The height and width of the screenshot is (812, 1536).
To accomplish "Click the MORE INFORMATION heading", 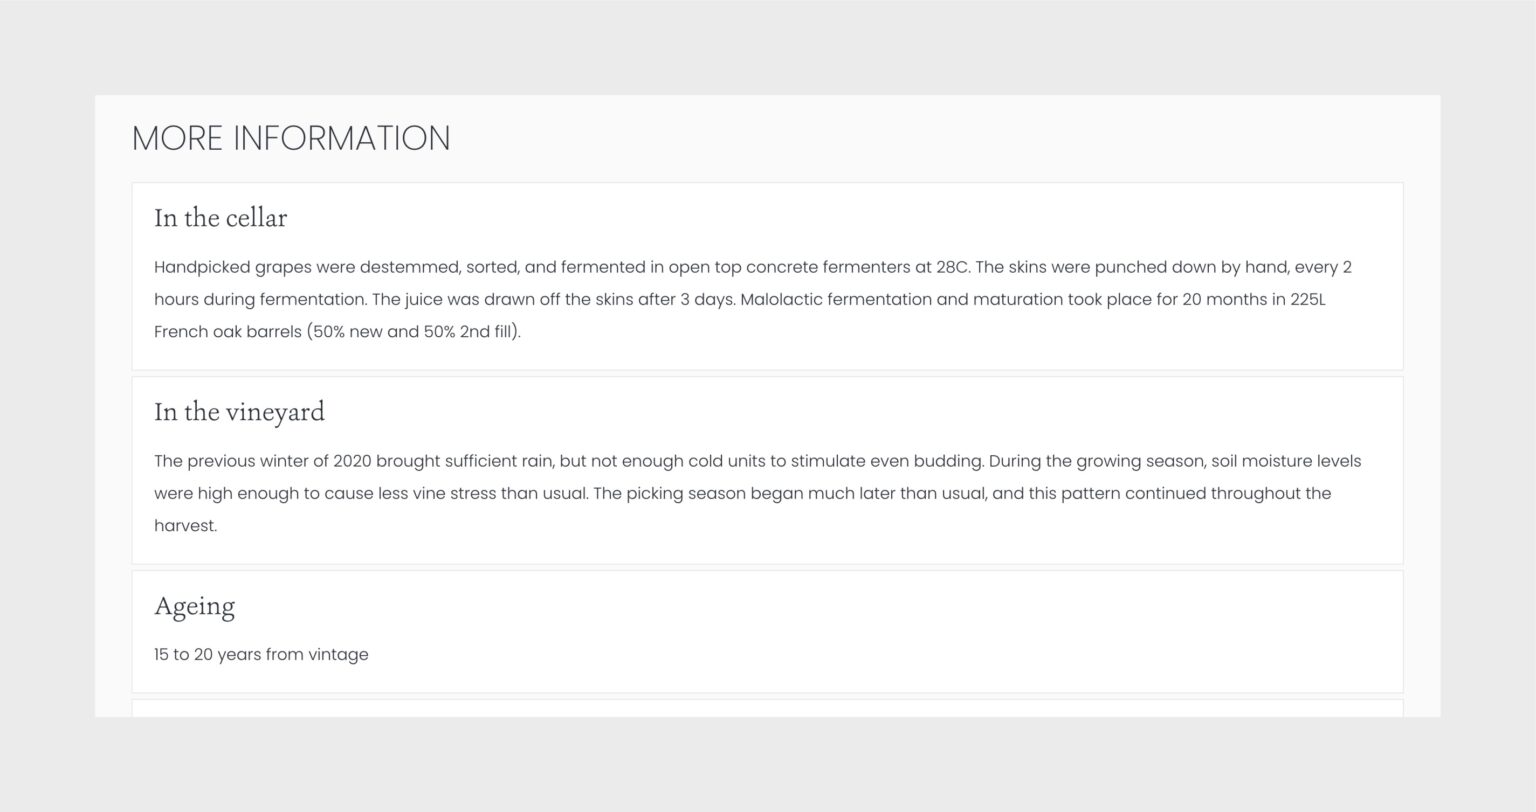I will point(291,138).
